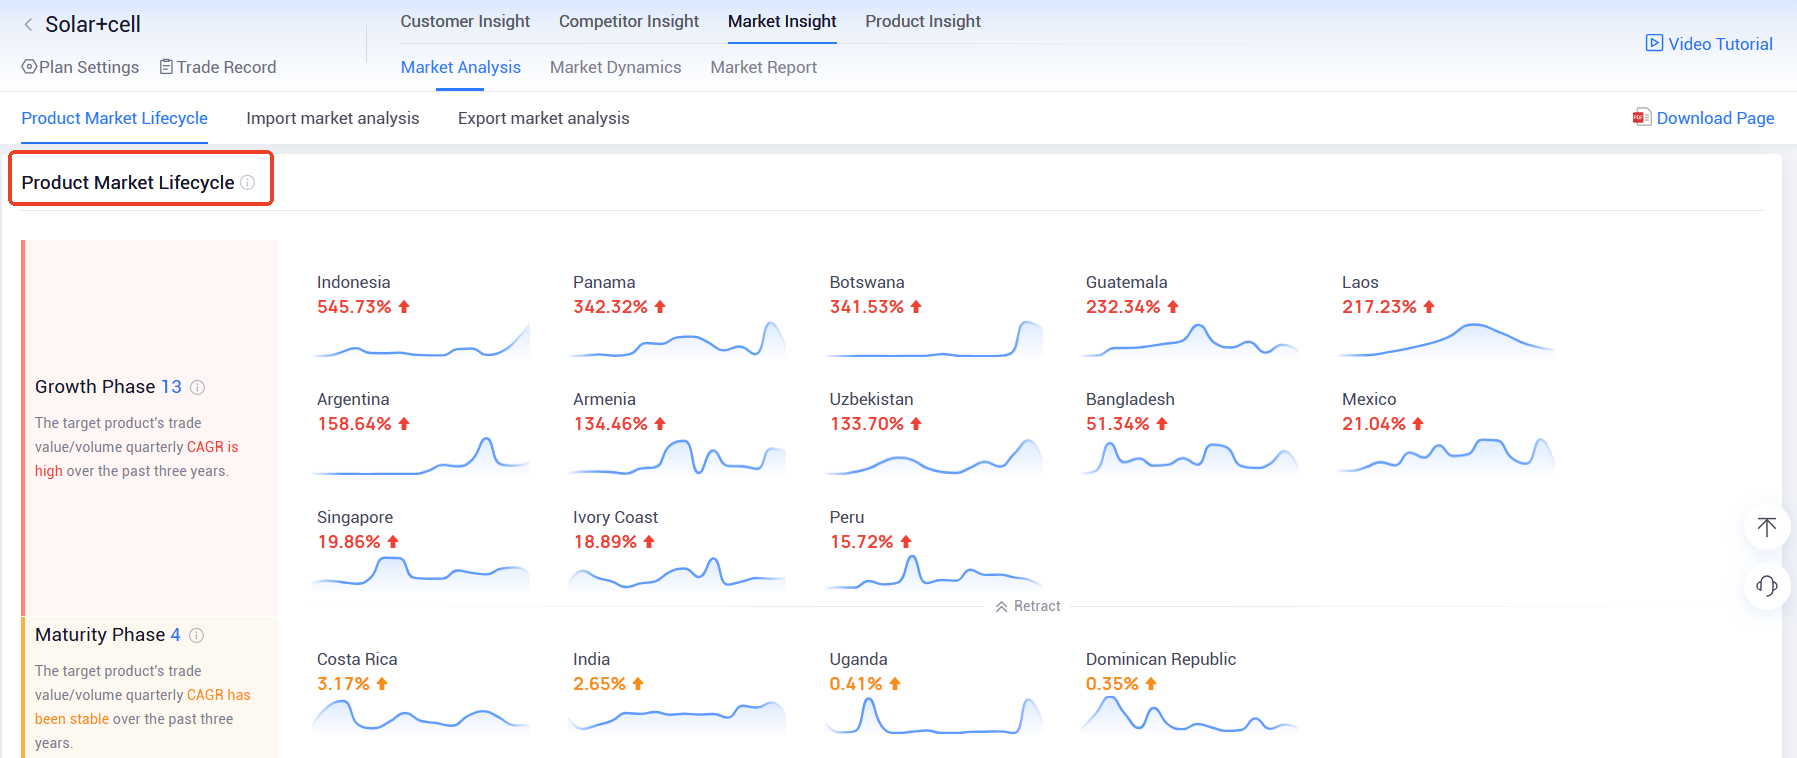Click the Maturity Phase count 4

point(175,635)
